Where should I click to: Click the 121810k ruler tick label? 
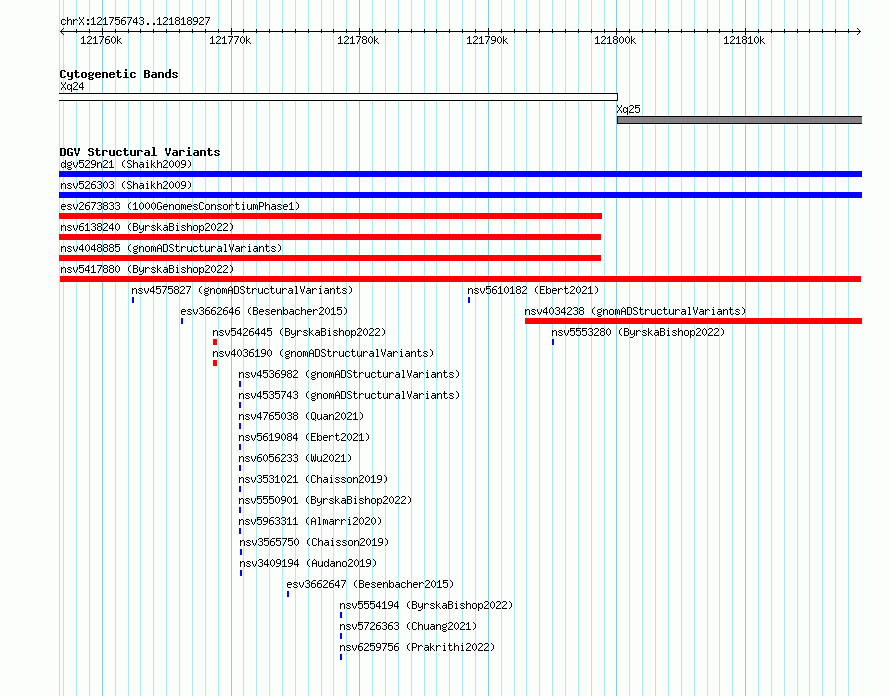[x=744, y=40]
